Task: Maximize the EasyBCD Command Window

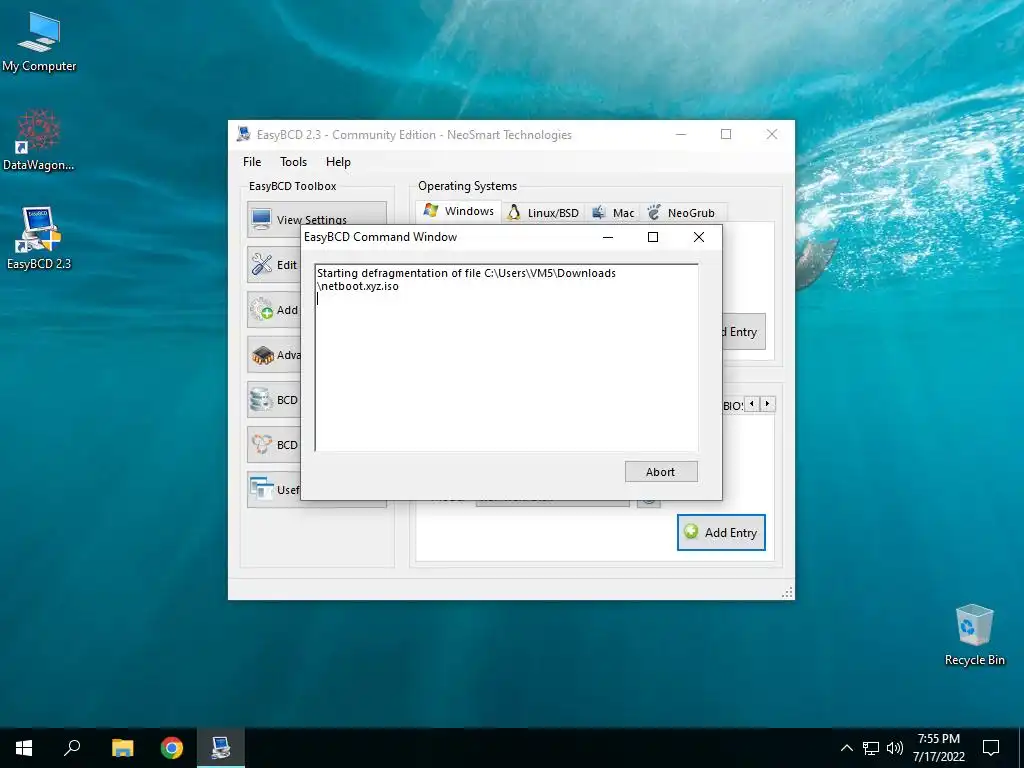Action: (652, 237)
